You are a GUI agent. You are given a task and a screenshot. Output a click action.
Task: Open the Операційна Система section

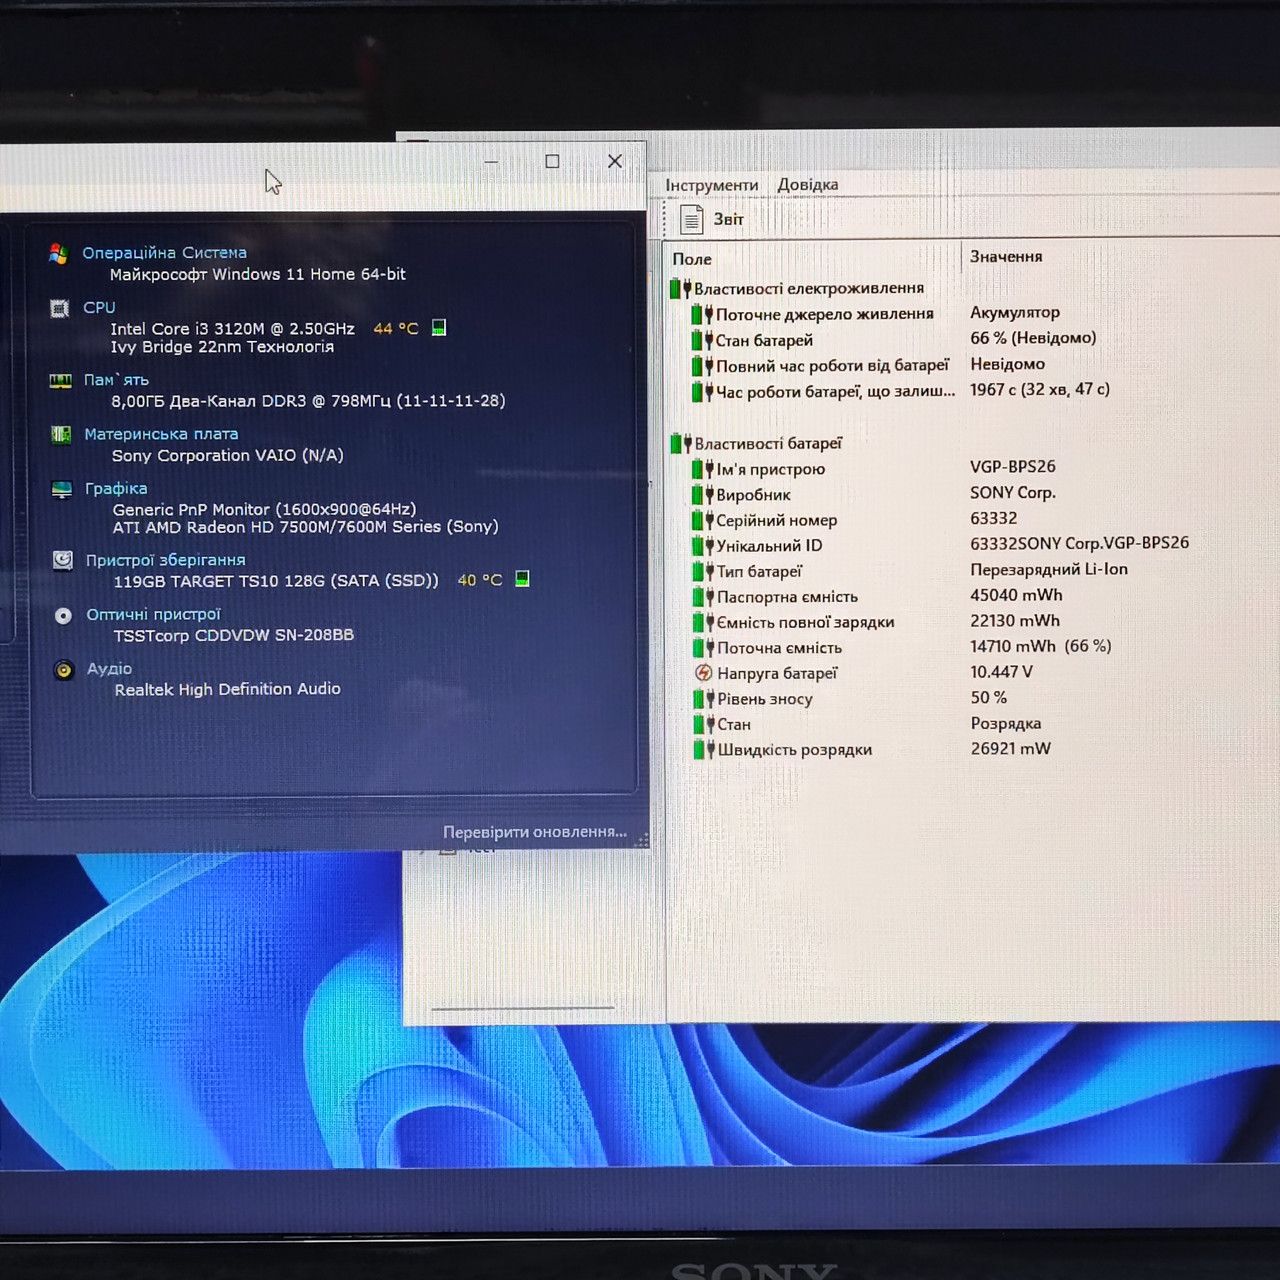point(164,253)
